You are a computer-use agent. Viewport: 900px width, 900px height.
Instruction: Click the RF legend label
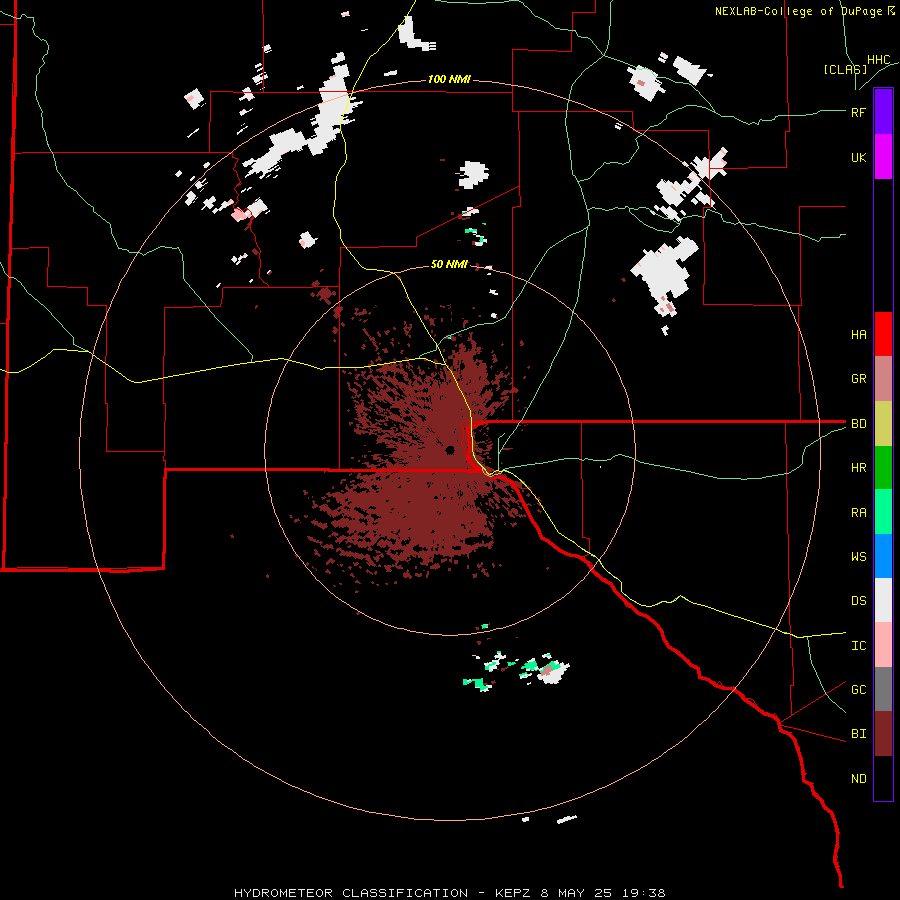(x=858, y=112)
